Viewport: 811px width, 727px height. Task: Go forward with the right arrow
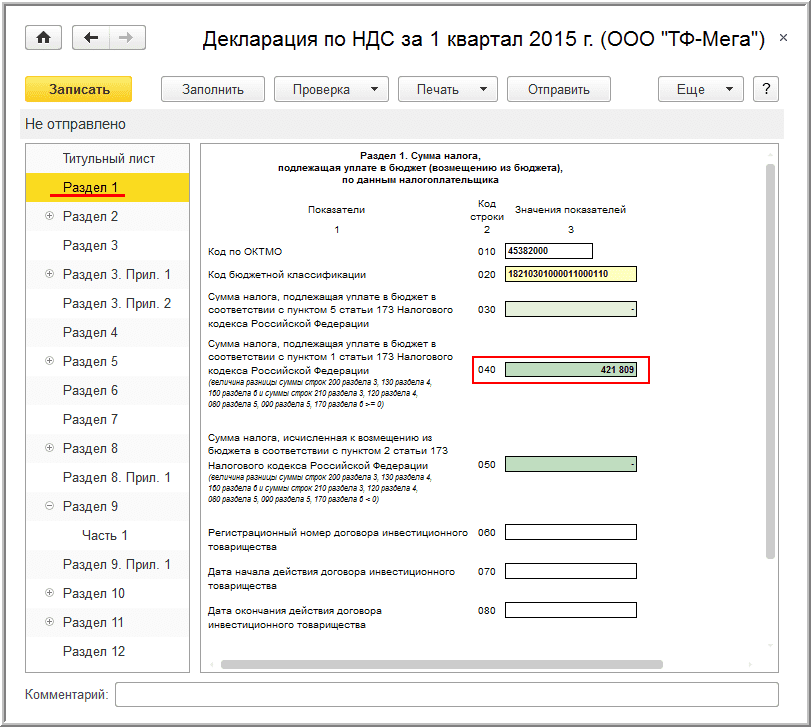coord(126,38)
